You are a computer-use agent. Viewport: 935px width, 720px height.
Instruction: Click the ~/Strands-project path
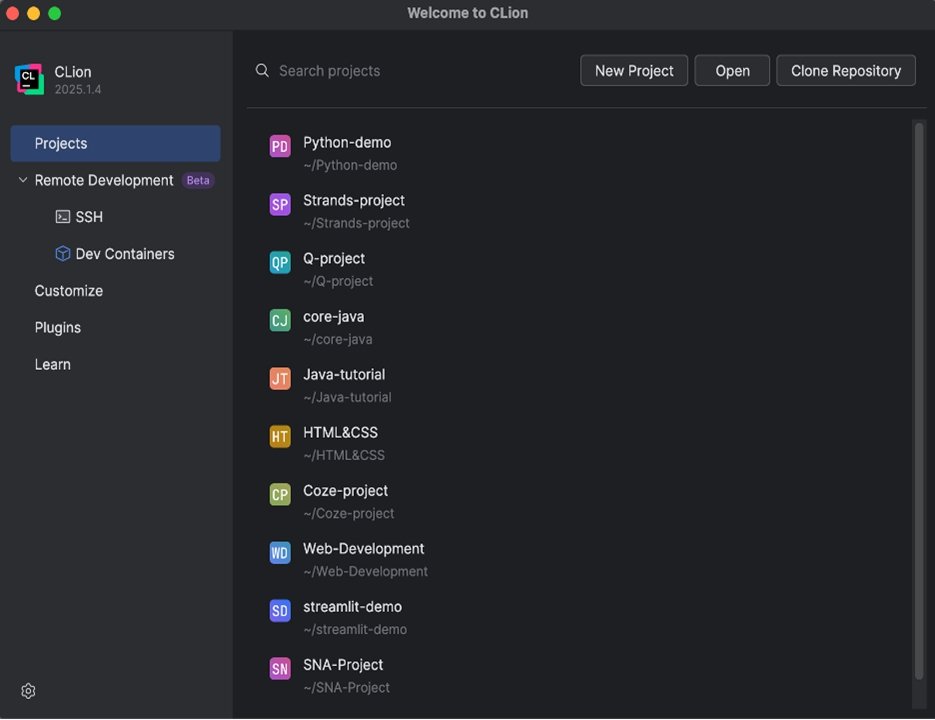click(356, 223)
